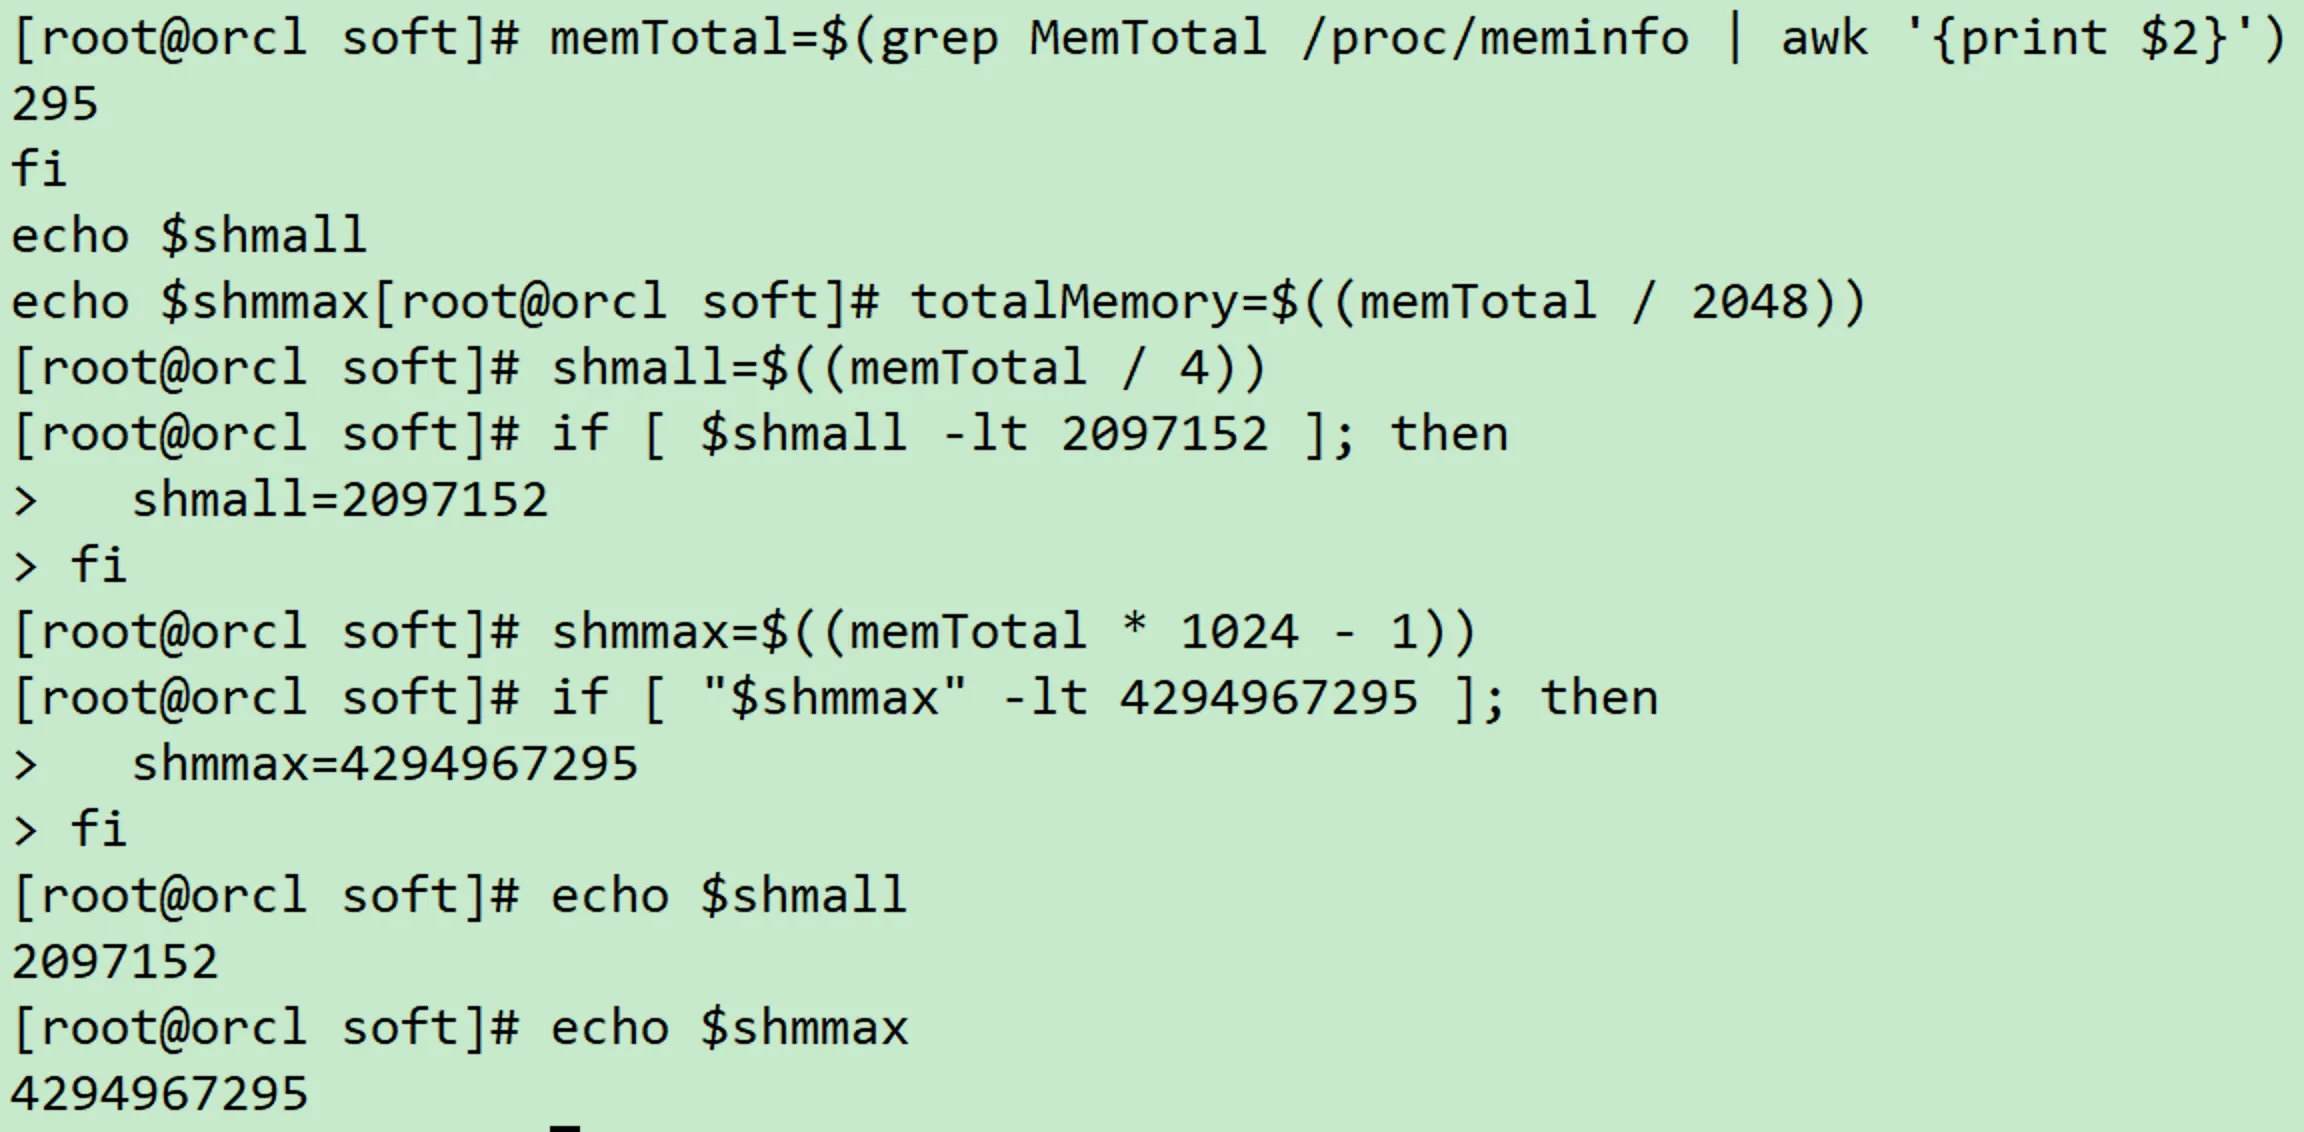The height and width of the screenshot is (1132, 2304).
Task: Click the awk '{print $2}' text
Action: 2030,38
